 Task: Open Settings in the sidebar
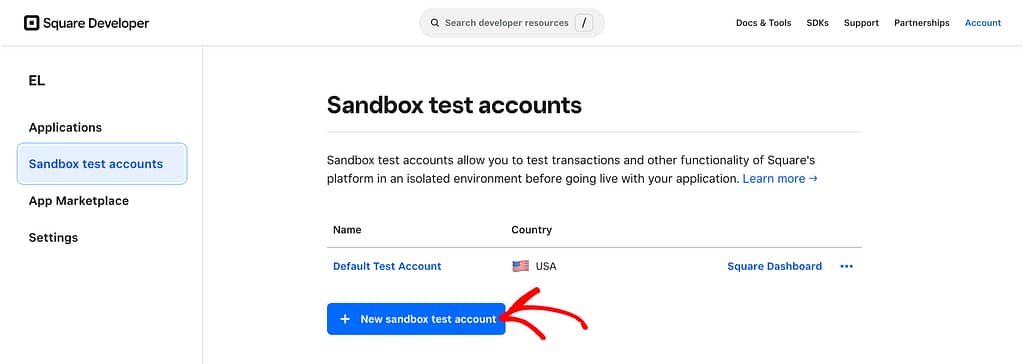(54, 237)
